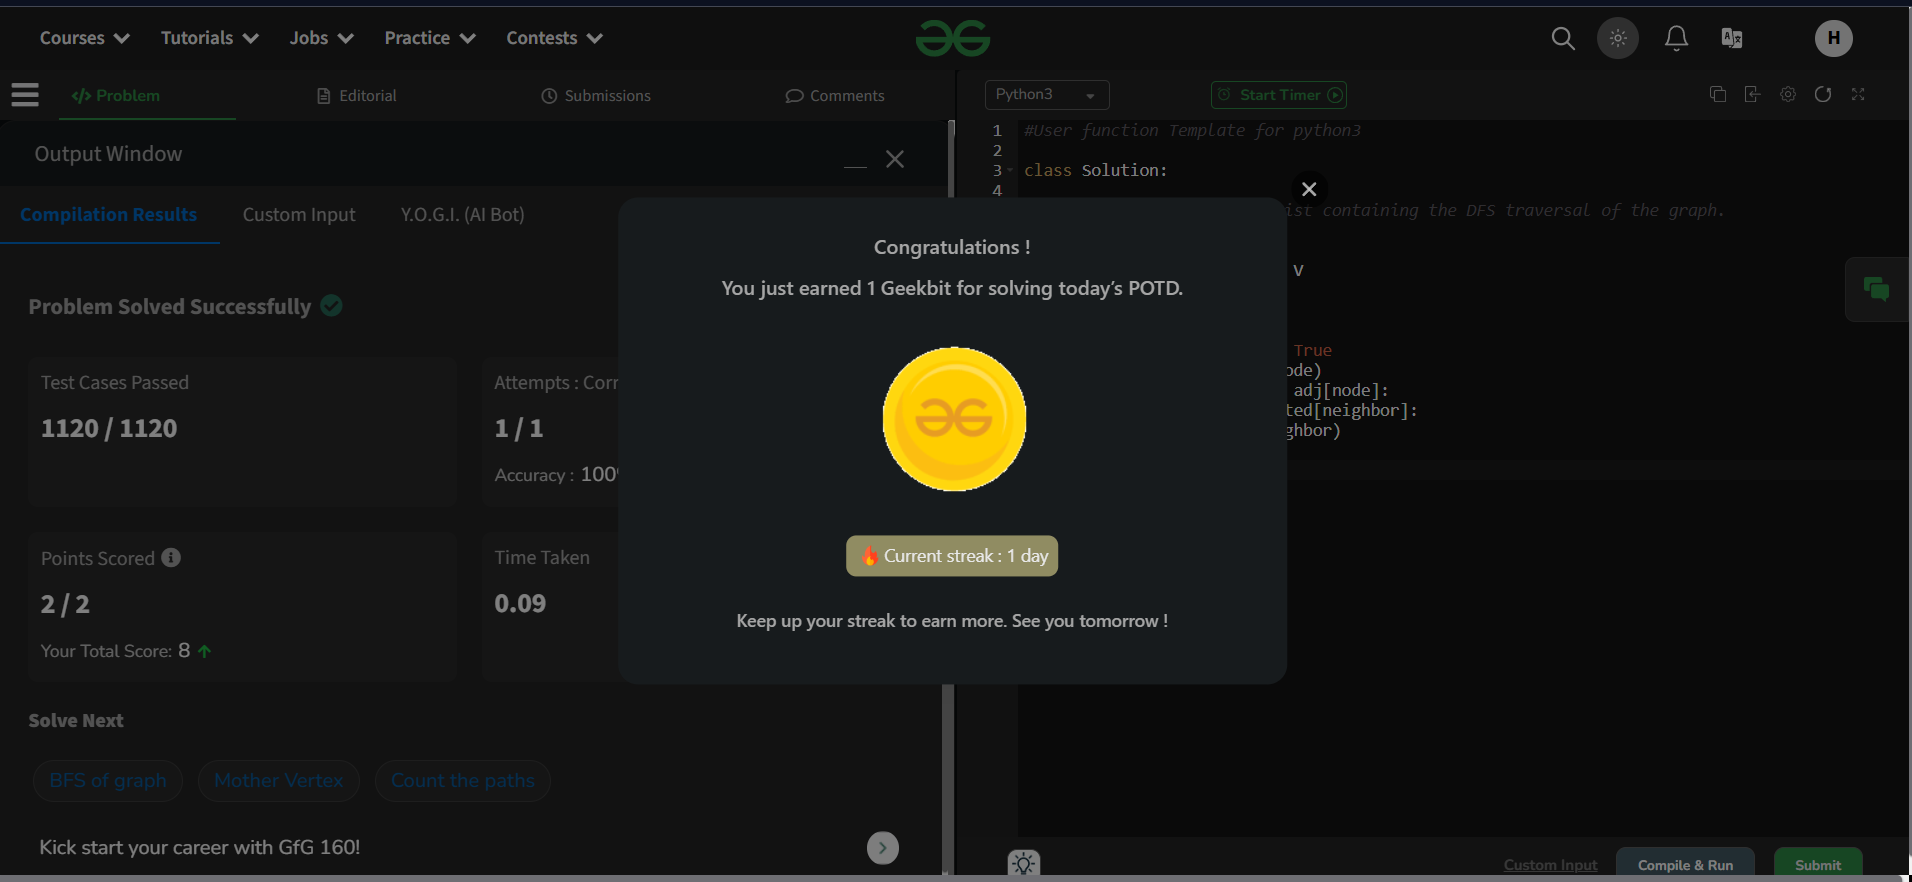
Task: Open the Y.O.G.I. (AI Bot) tab
Action: 462,215
